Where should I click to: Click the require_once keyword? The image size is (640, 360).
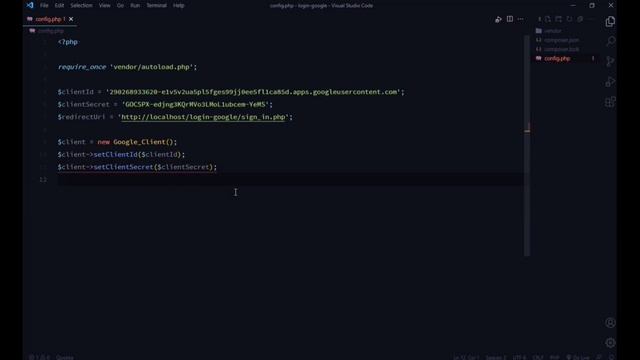[82, 67]
